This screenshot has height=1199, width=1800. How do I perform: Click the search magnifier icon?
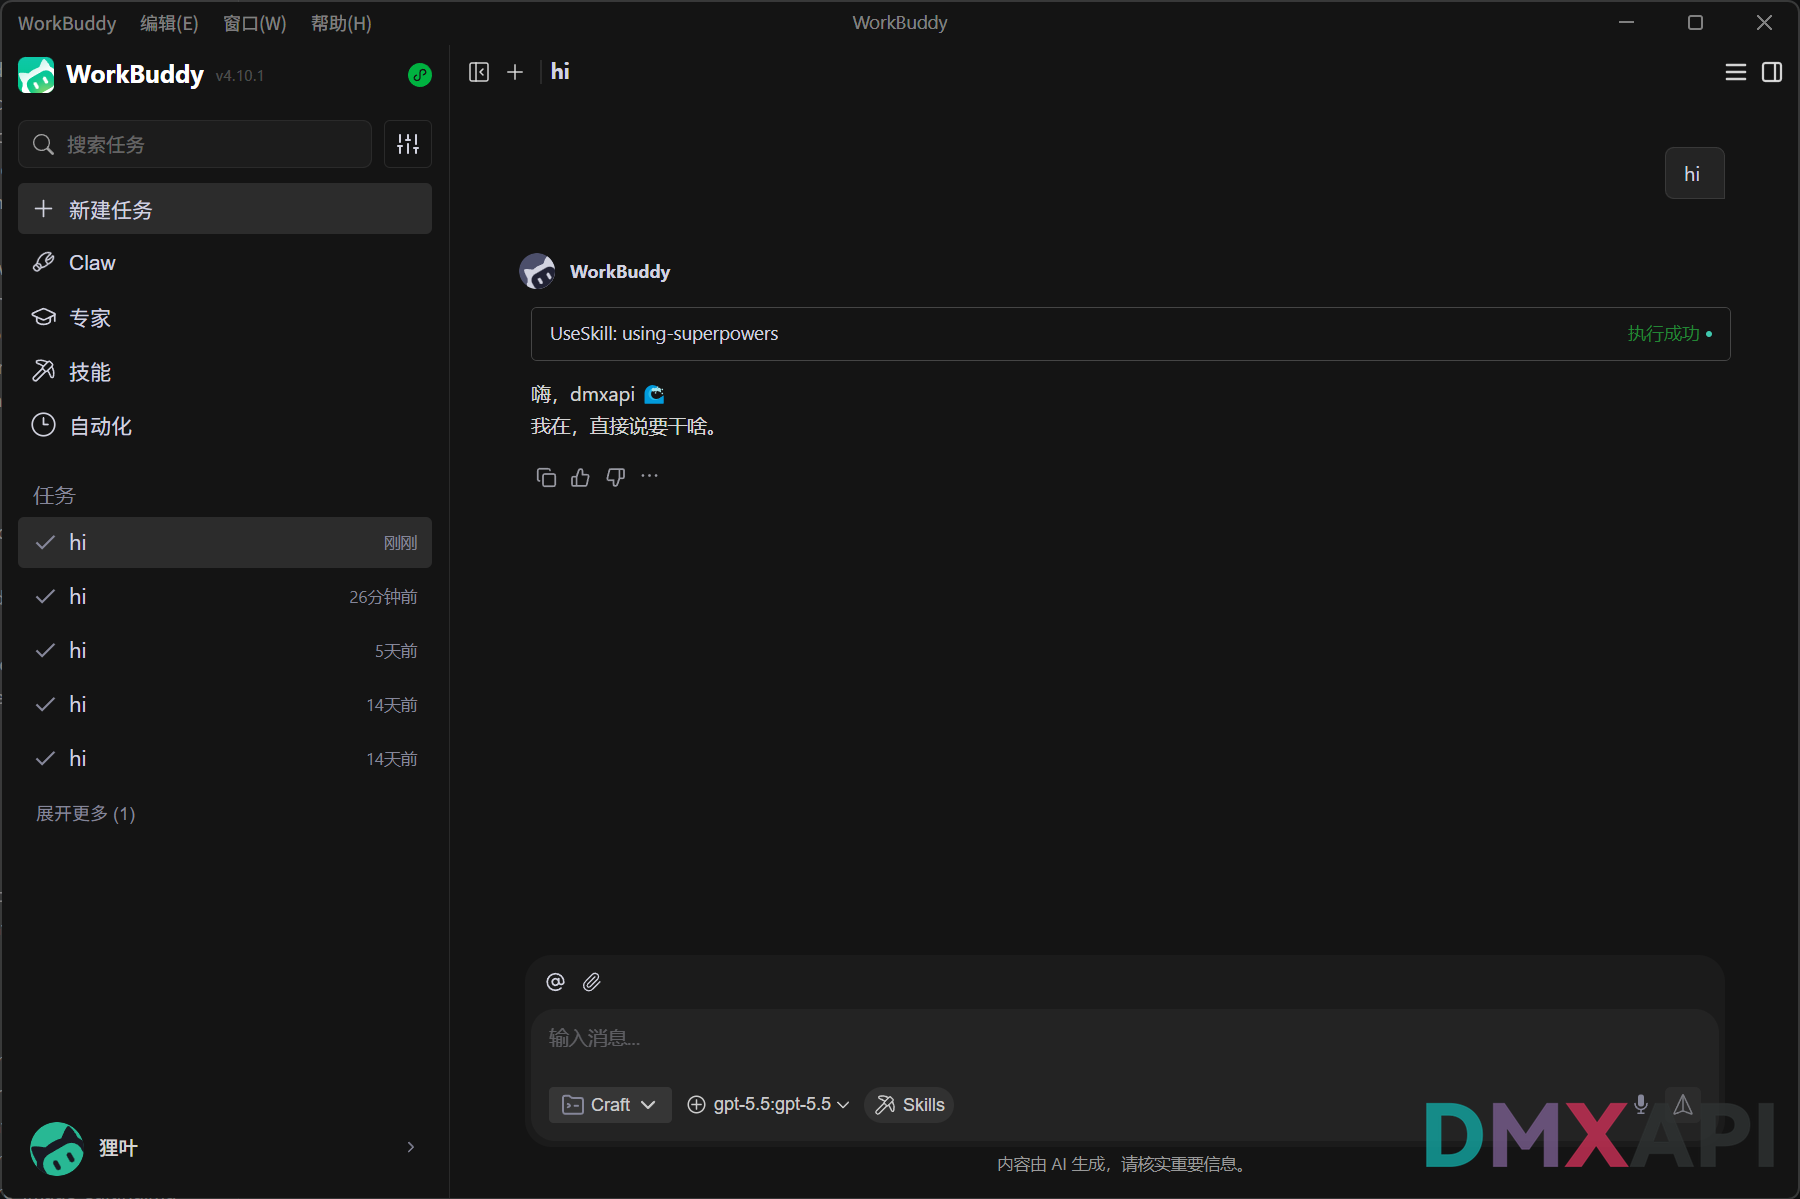pos(43,145)
